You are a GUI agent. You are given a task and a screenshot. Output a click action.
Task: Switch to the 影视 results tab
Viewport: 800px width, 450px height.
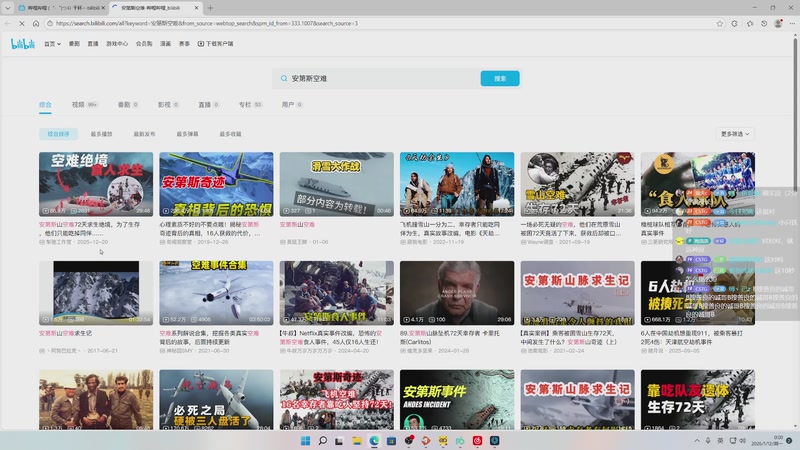168,105
